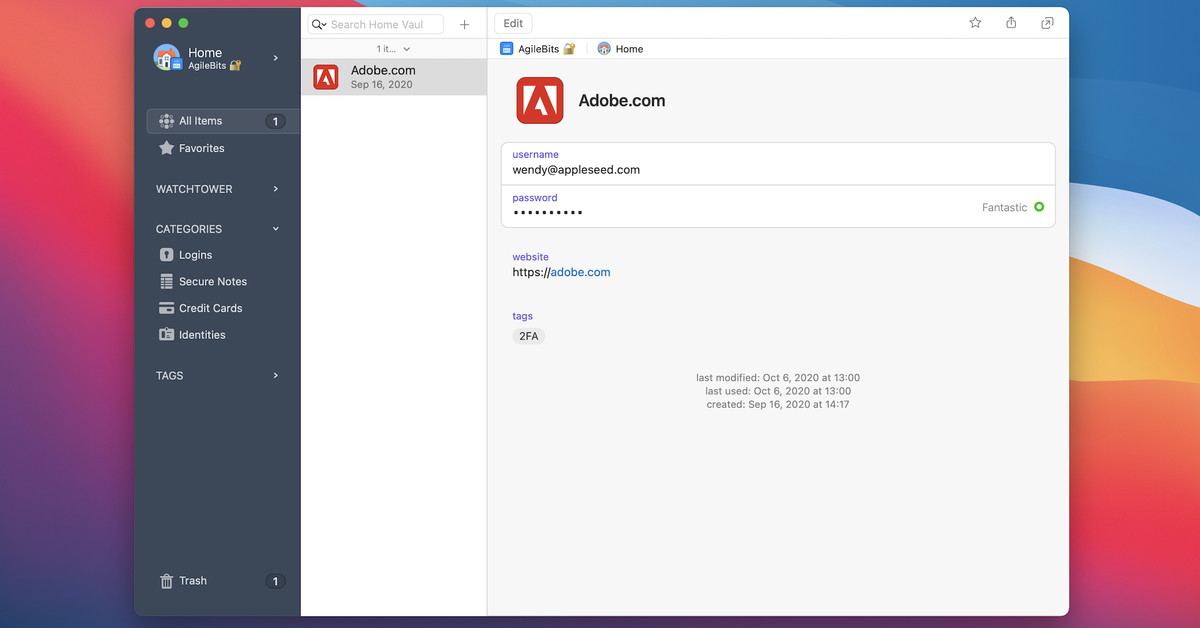Image resolution: width=1200 pixels, height=628 pixels.
Task: Click the plus icon to add item
Action: tap(464, 24)
